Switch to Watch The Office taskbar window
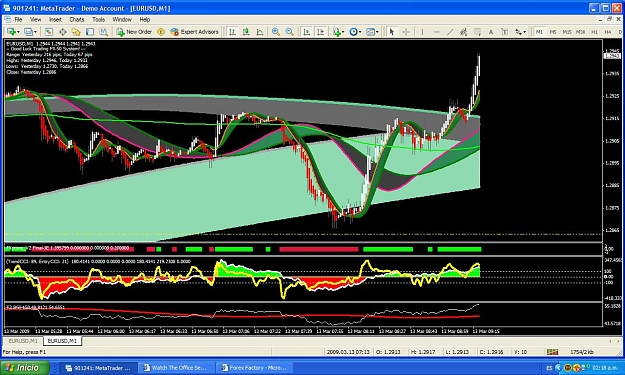 click(x=178, y=368)
